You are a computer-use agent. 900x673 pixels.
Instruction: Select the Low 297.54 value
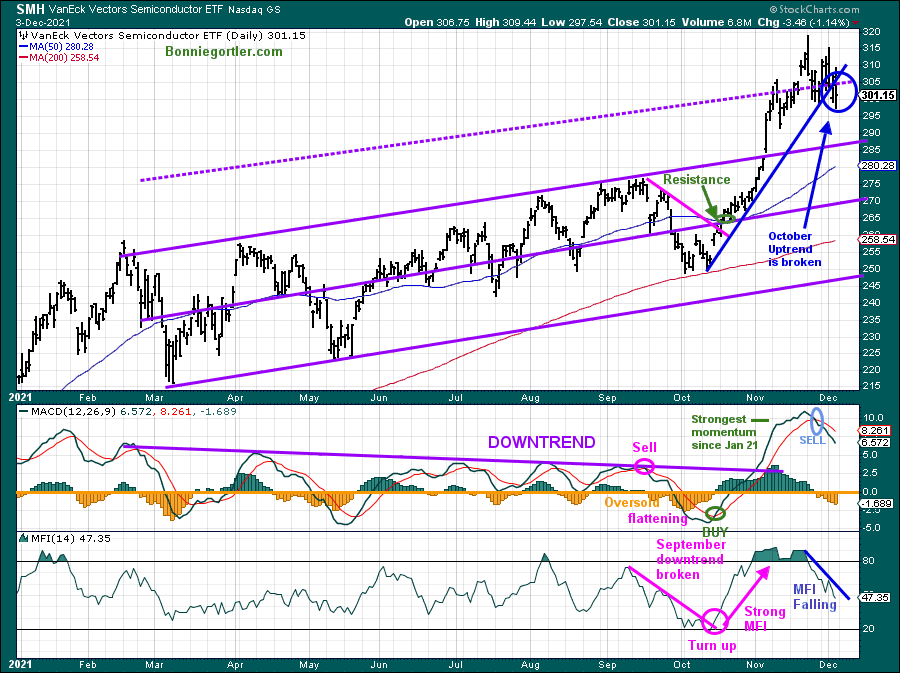571,22
